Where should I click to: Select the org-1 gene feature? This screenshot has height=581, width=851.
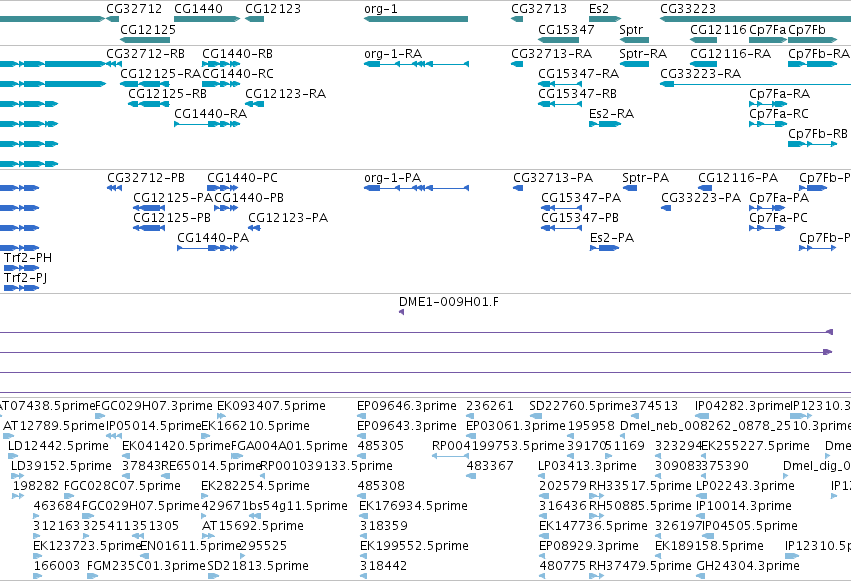point(416,19)
